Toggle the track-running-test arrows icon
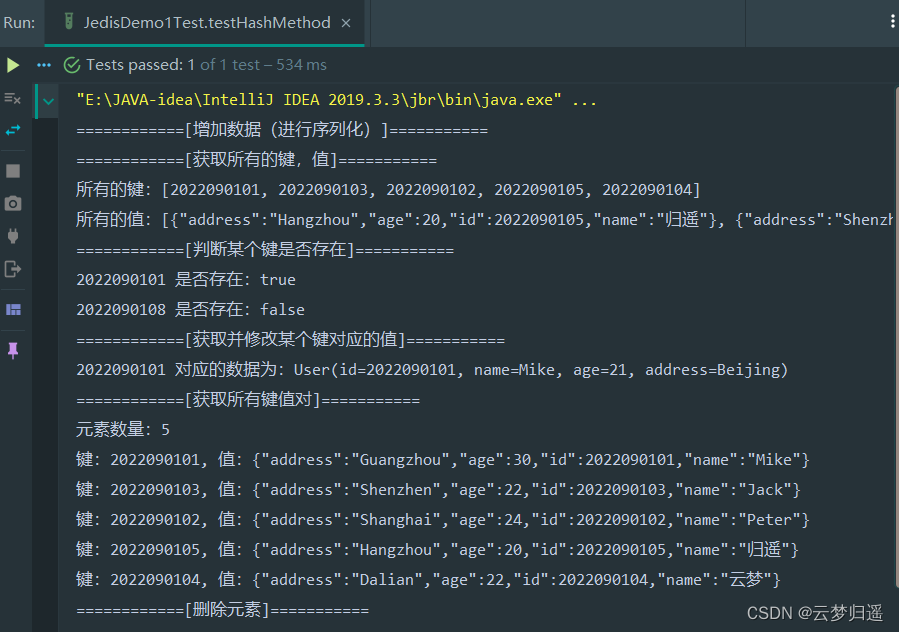899x632 pixels. click(x=13, y=131)
